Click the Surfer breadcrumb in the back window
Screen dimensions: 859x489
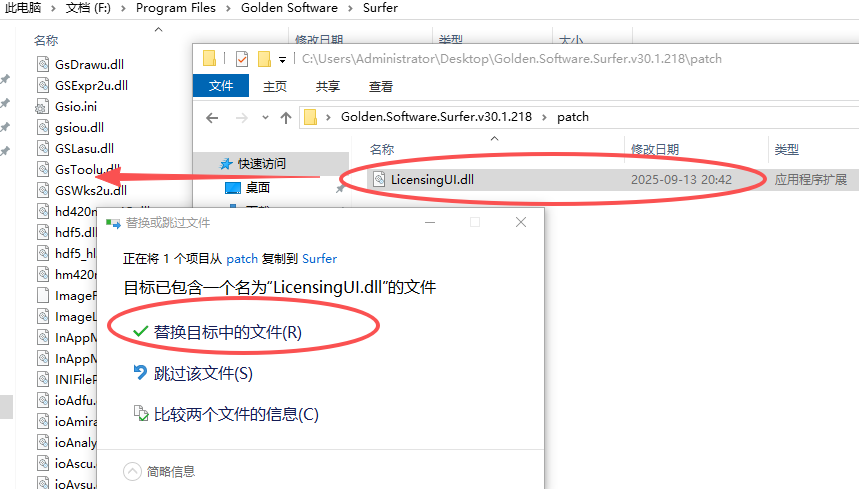380,8
